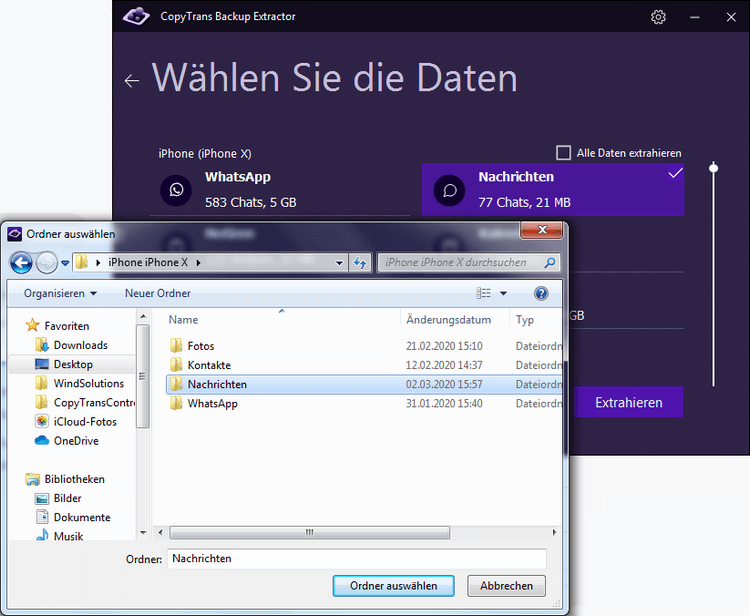Click the Fotos folder icon

click(x=176, y=345)
